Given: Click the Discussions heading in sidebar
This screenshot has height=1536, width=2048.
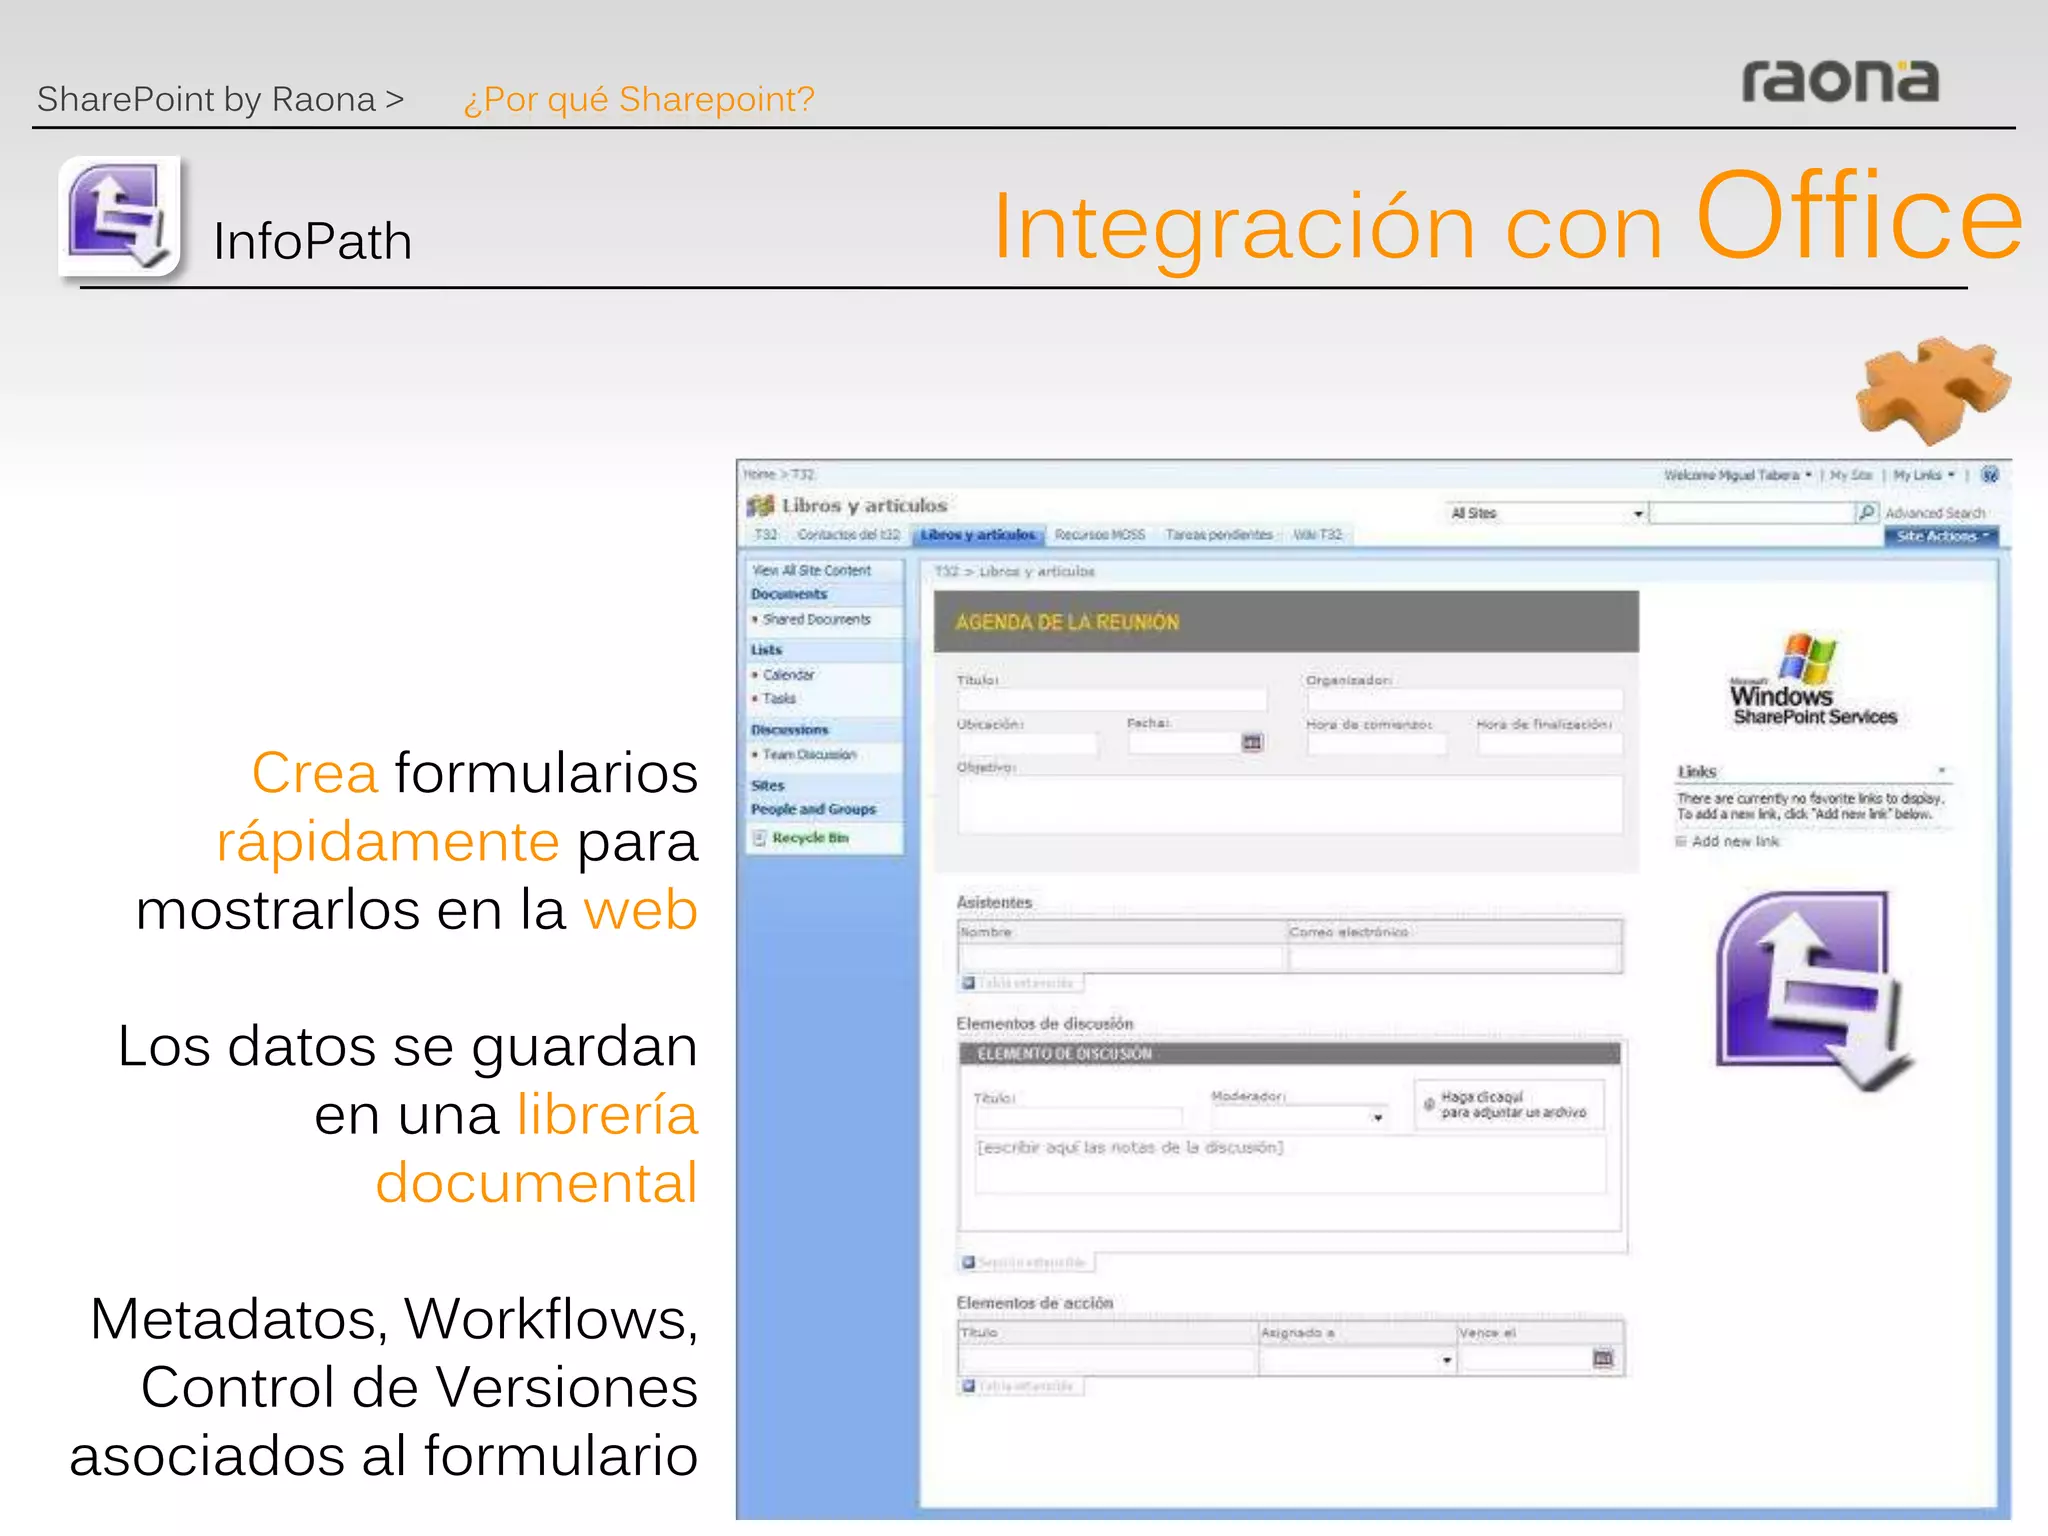Looking at the screenshot, I should [790, 730].
